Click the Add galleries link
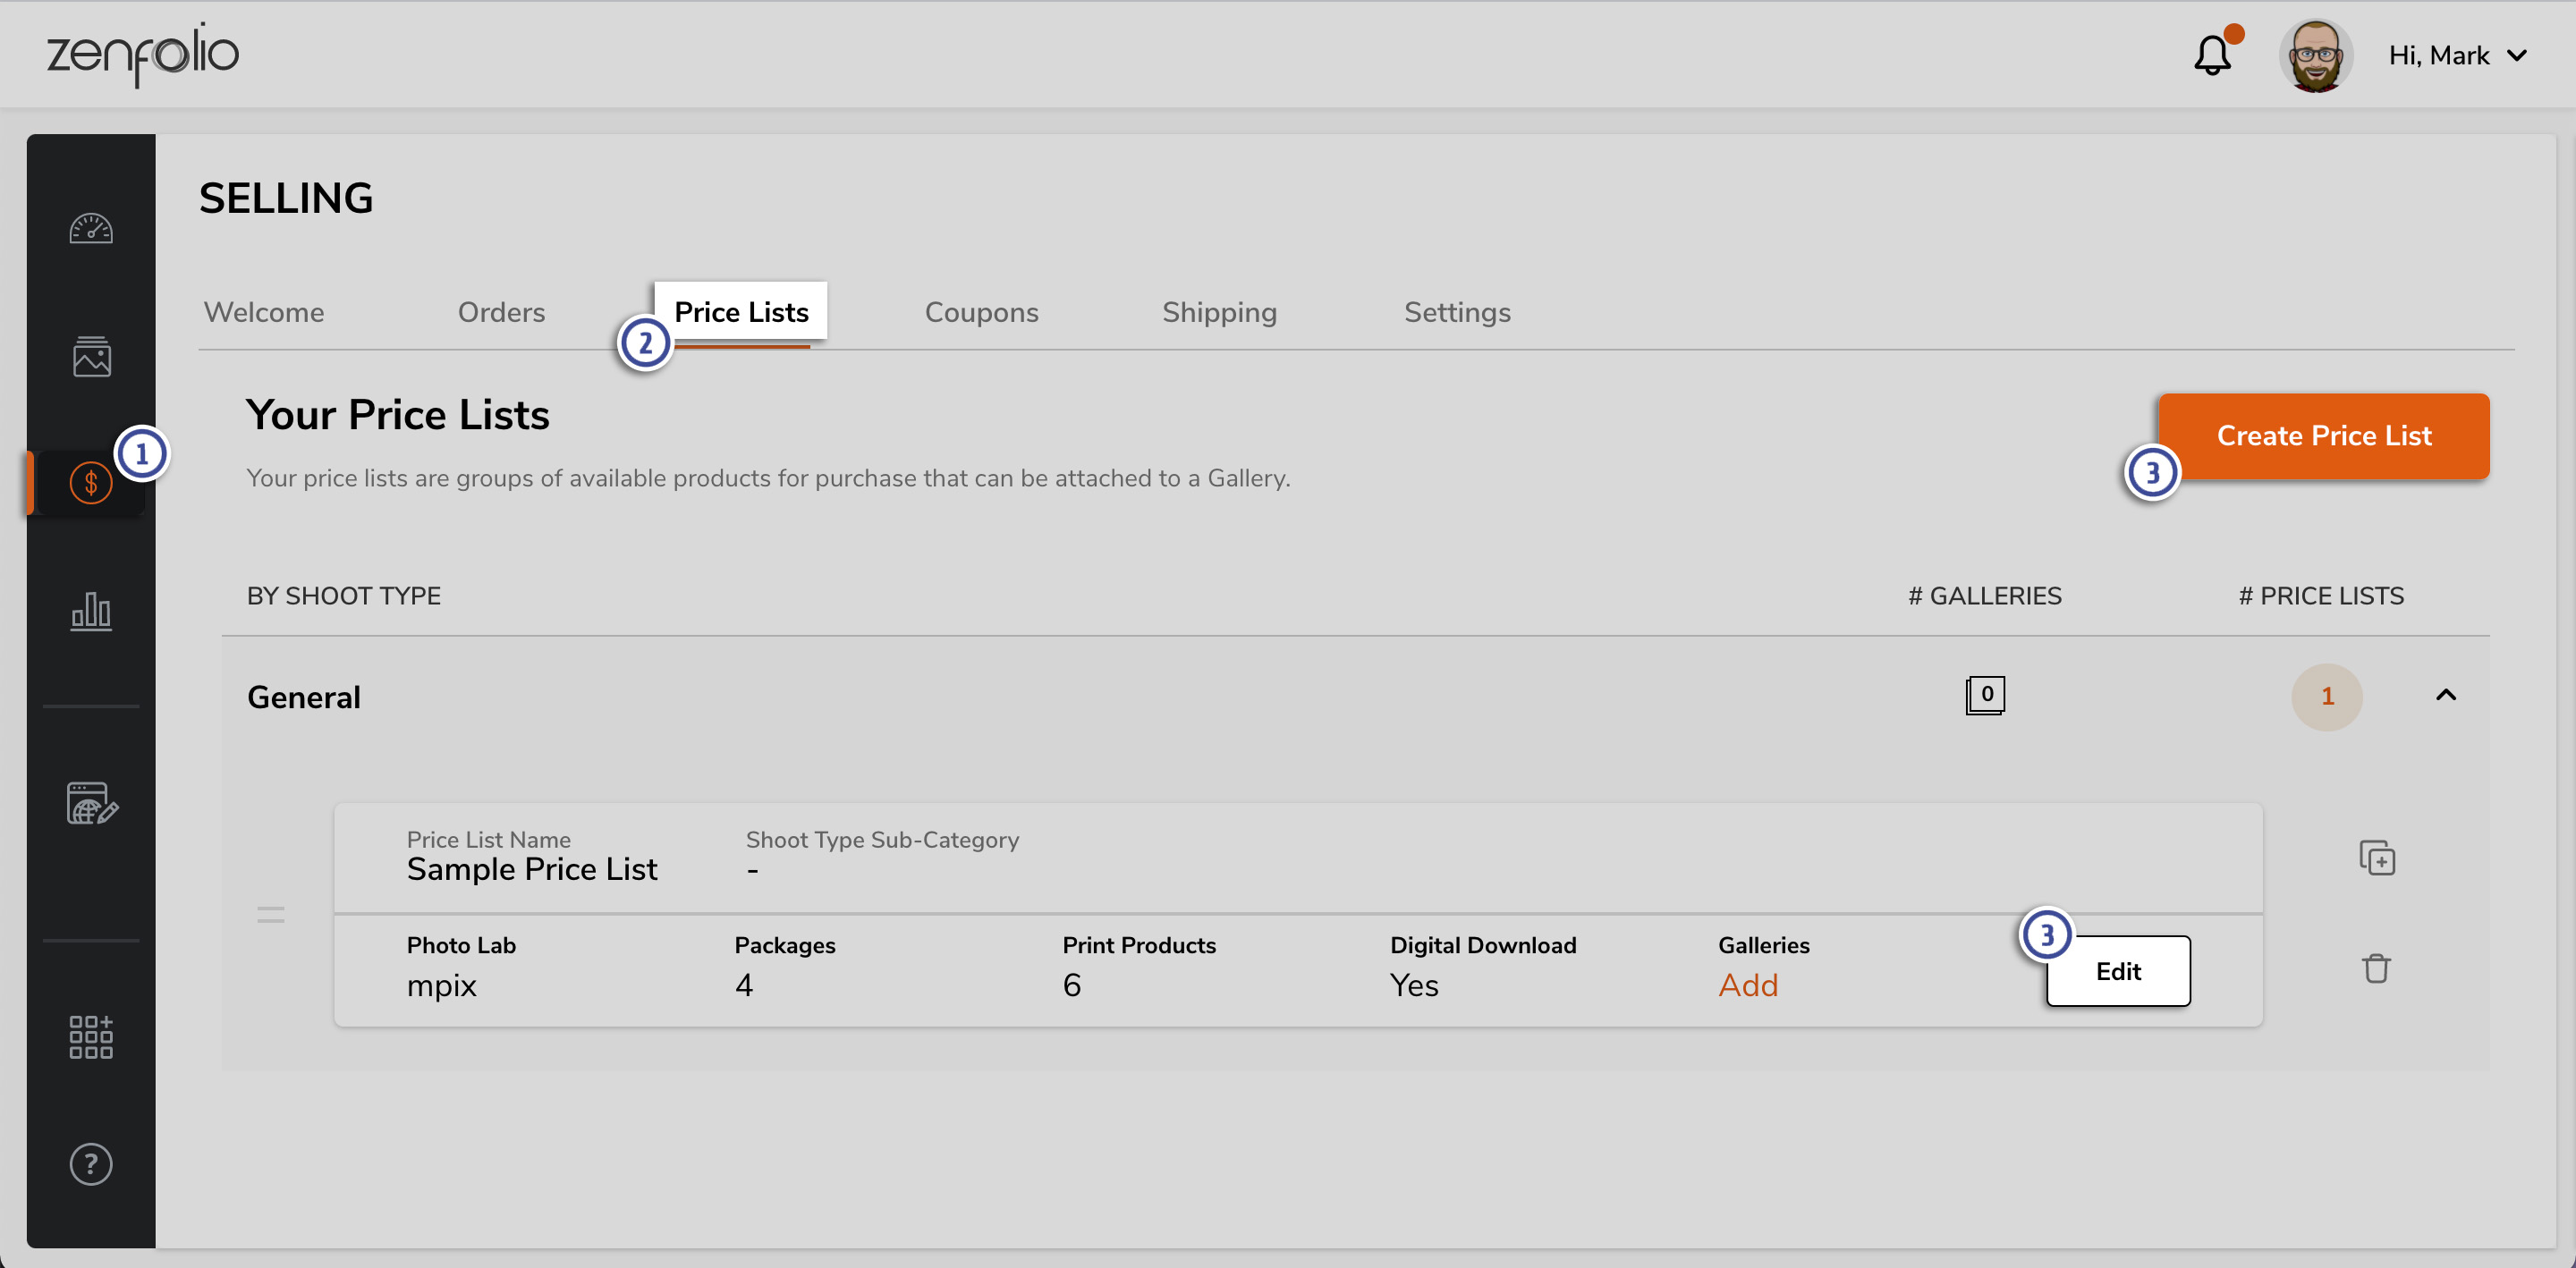2576x1268 pixels. point(1747,985)
